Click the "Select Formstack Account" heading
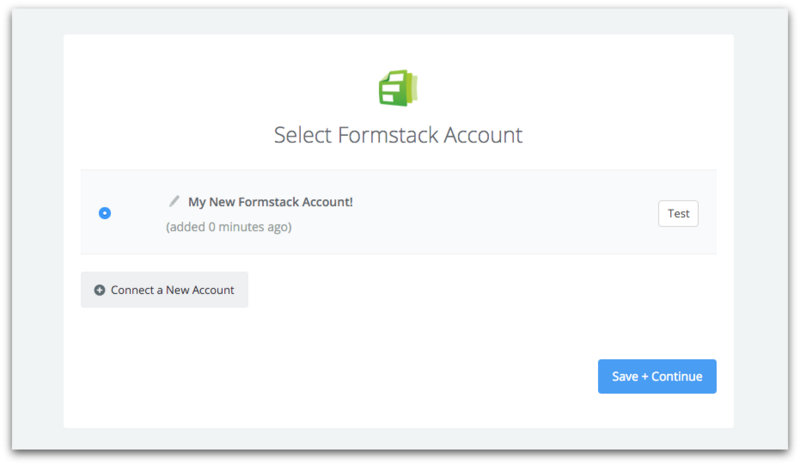The width and height of the screenshot is (800, 465). [398, 135]
